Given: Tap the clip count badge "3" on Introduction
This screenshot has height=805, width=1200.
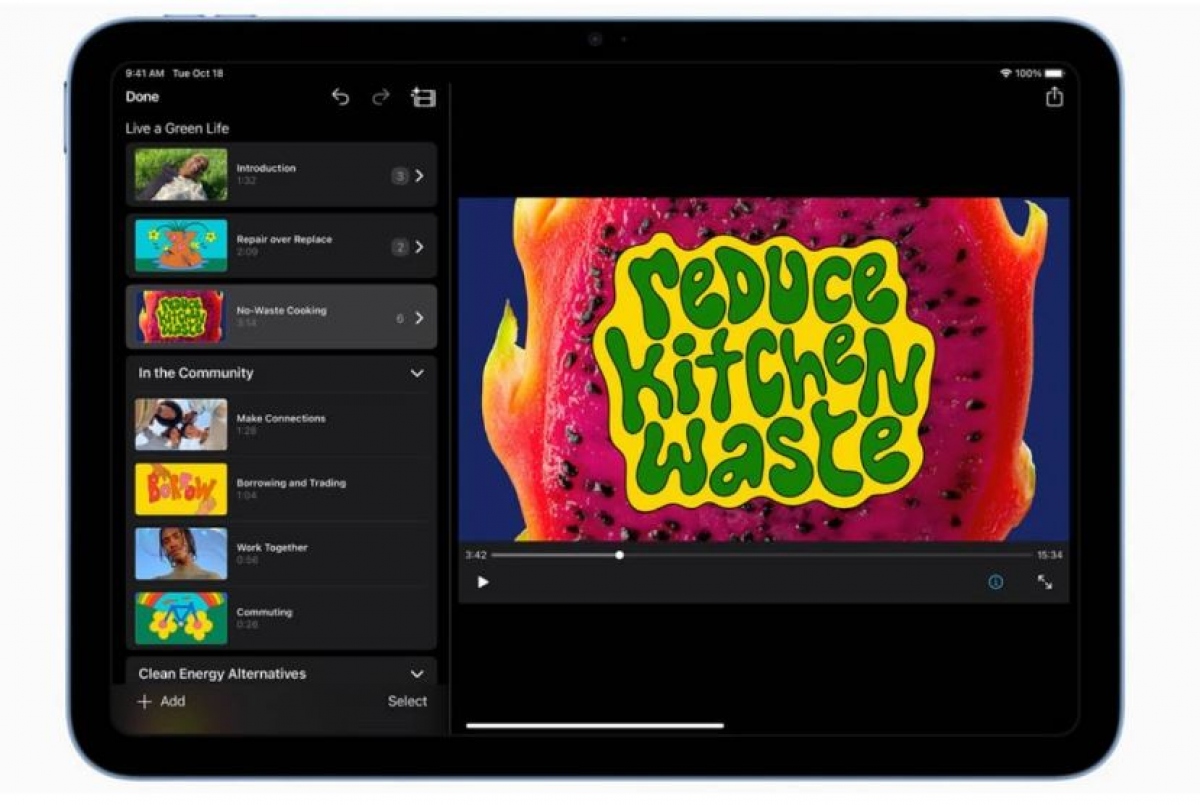Looking at the screenshot, I should (x=400, y=176).
